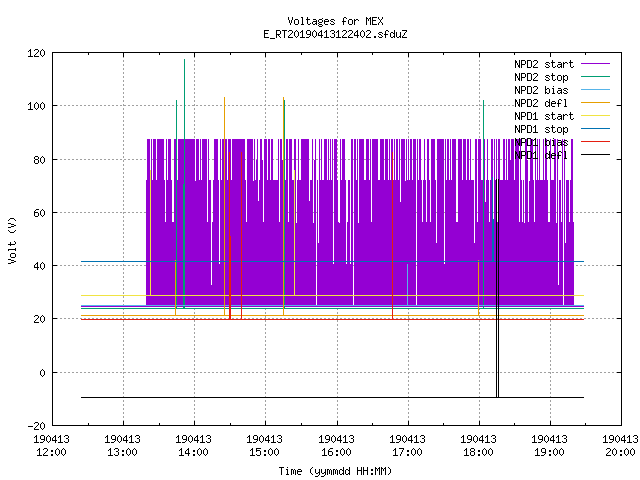Image resolution: width=640 pixels, height=480 pixels.
Task: Click the double black NPD1 defl spike after 18:00
Action: tap(498, 286)
